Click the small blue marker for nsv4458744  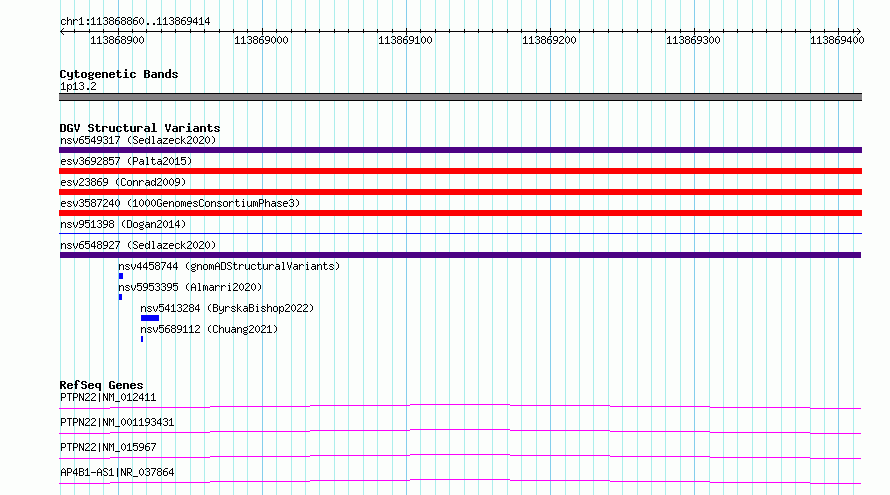(x=121, y=276)
